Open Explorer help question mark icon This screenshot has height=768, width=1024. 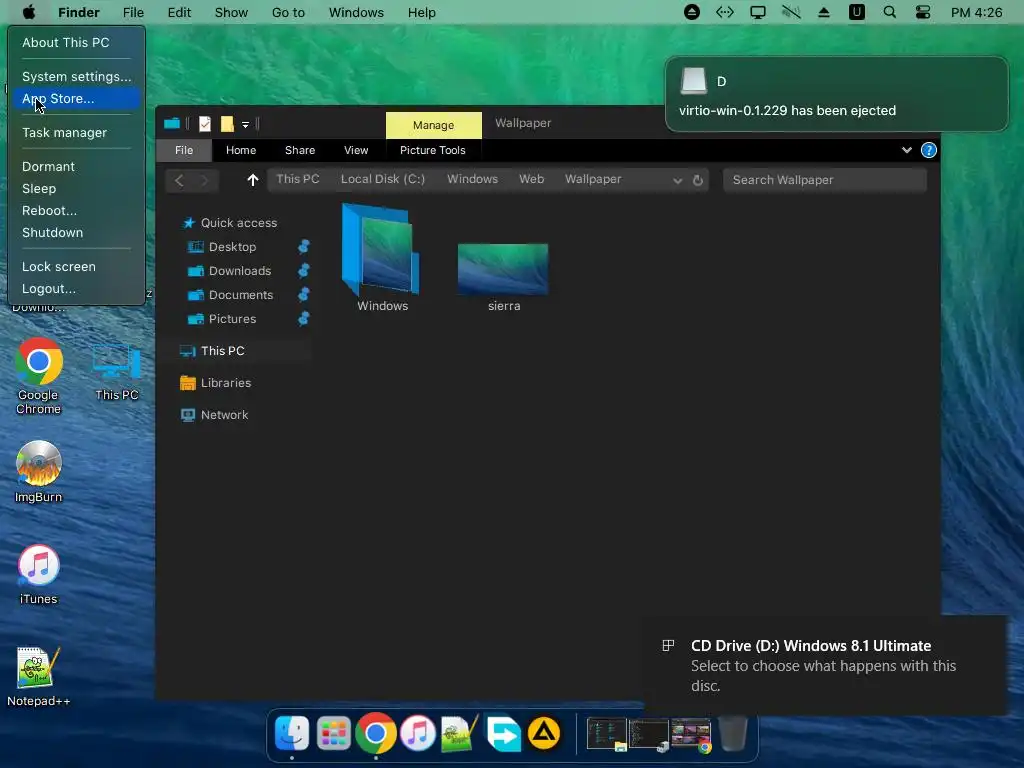[x=929, y=150]
